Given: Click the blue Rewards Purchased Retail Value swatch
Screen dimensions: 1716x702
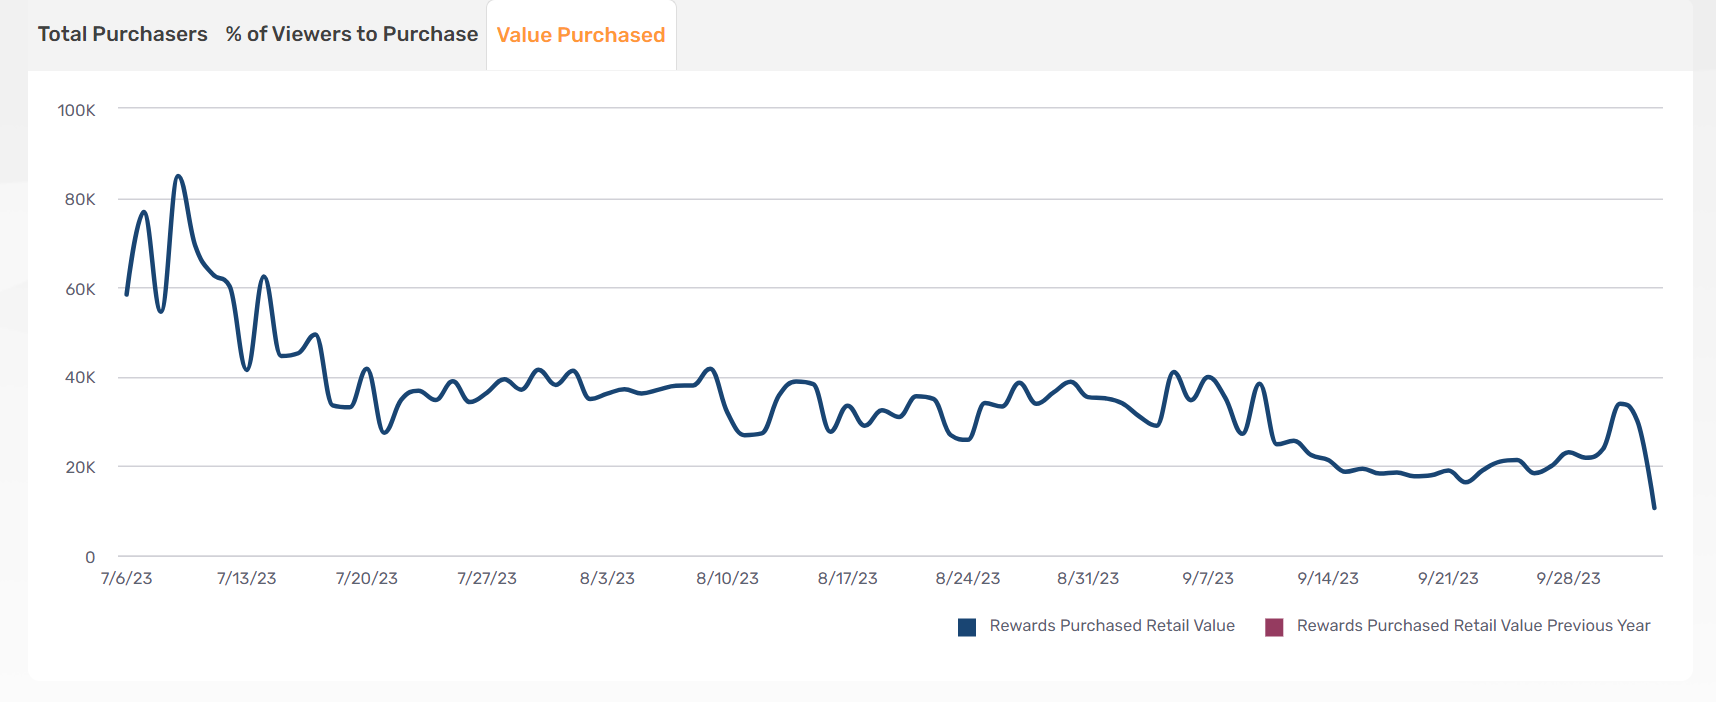Looking at the screenshot, I should (967, 627).
